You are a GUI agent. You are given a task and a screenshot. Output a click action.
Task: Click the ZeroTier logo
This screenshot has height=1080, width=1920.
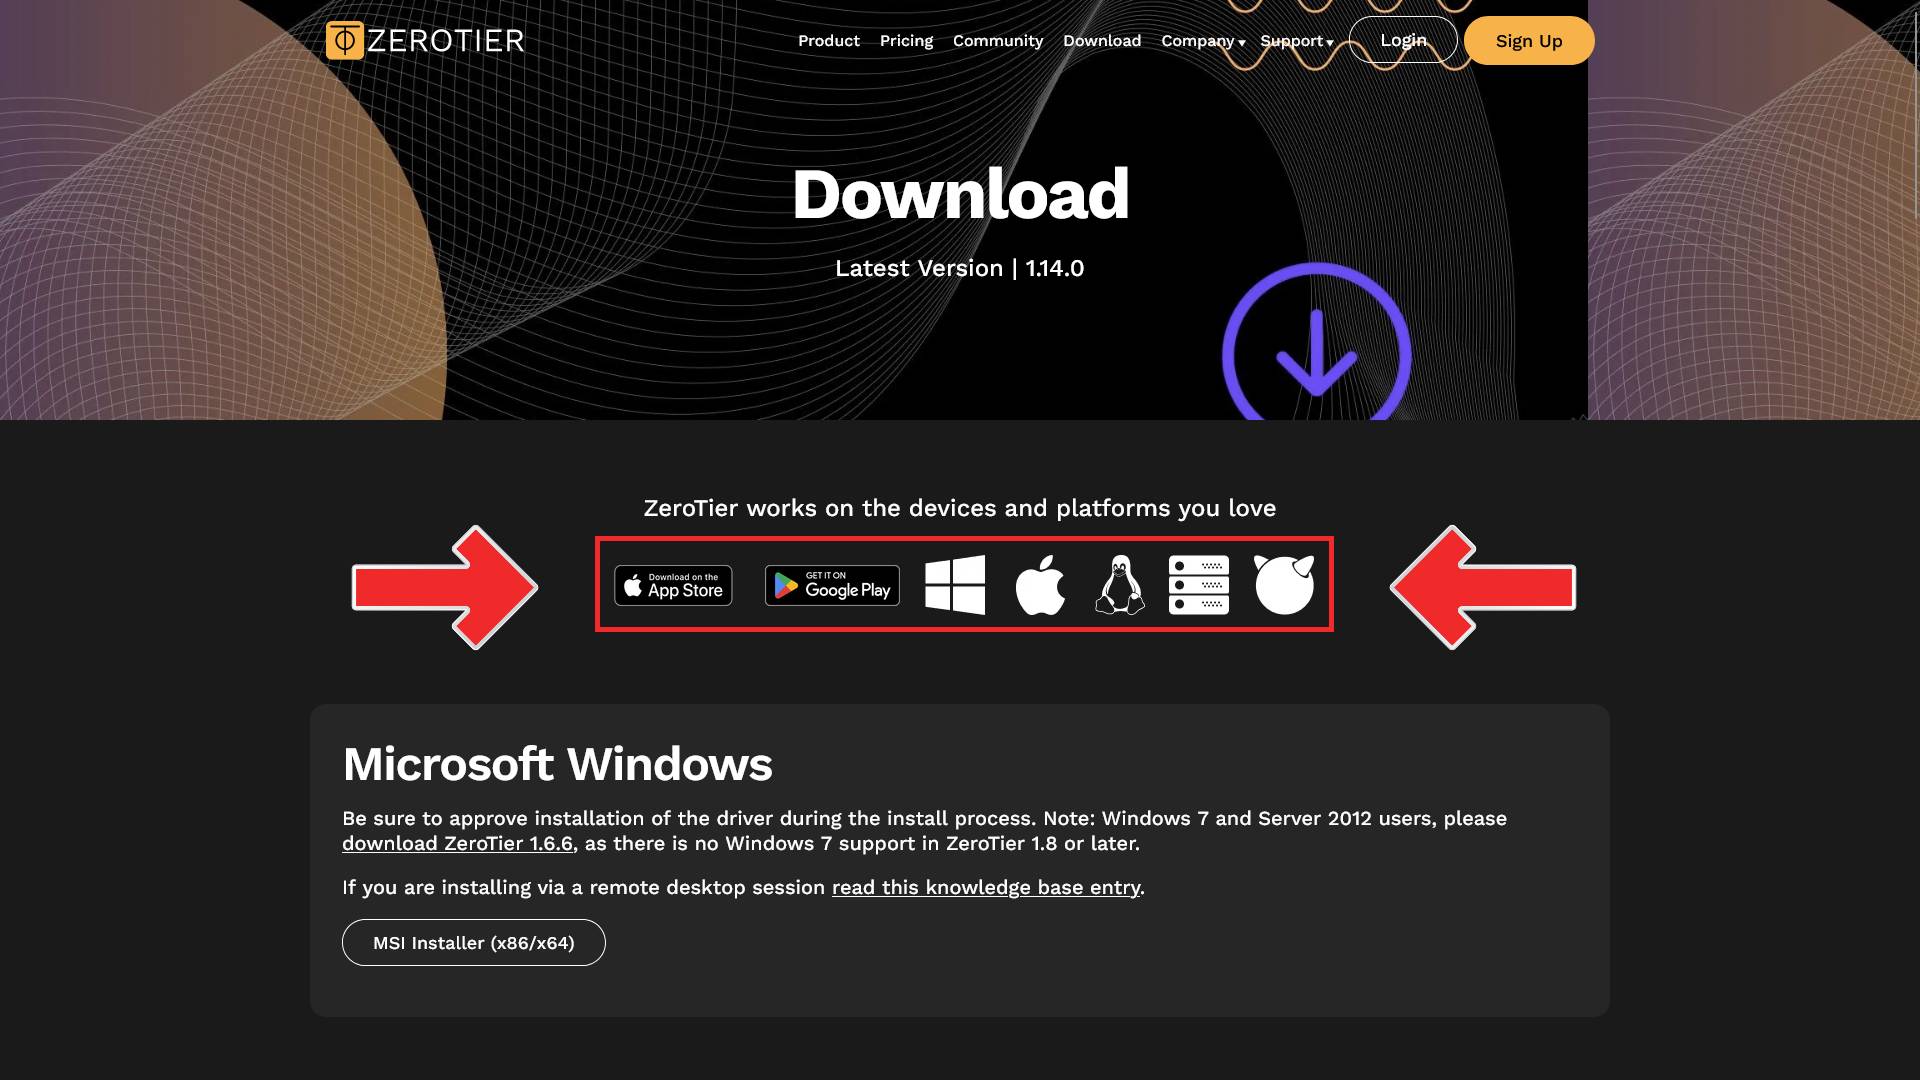coord(425,40)
